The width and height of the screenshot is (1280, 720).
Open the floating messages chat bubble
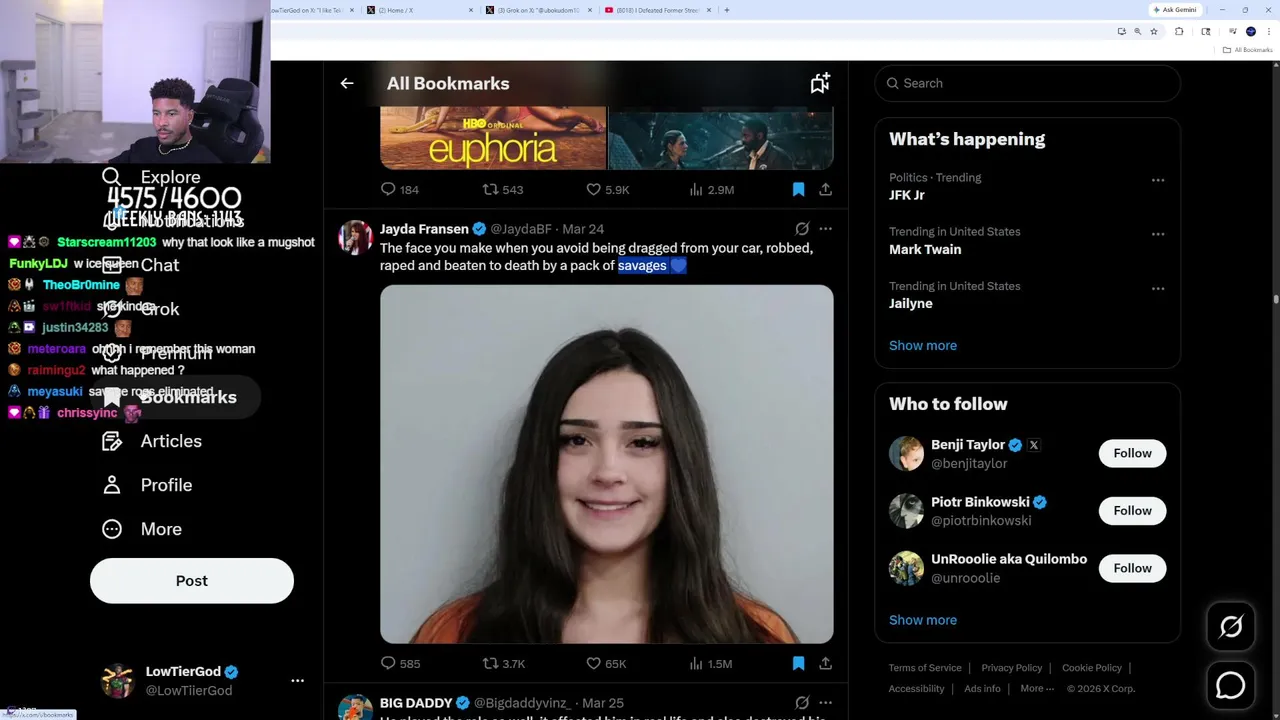coord(1231,685)
